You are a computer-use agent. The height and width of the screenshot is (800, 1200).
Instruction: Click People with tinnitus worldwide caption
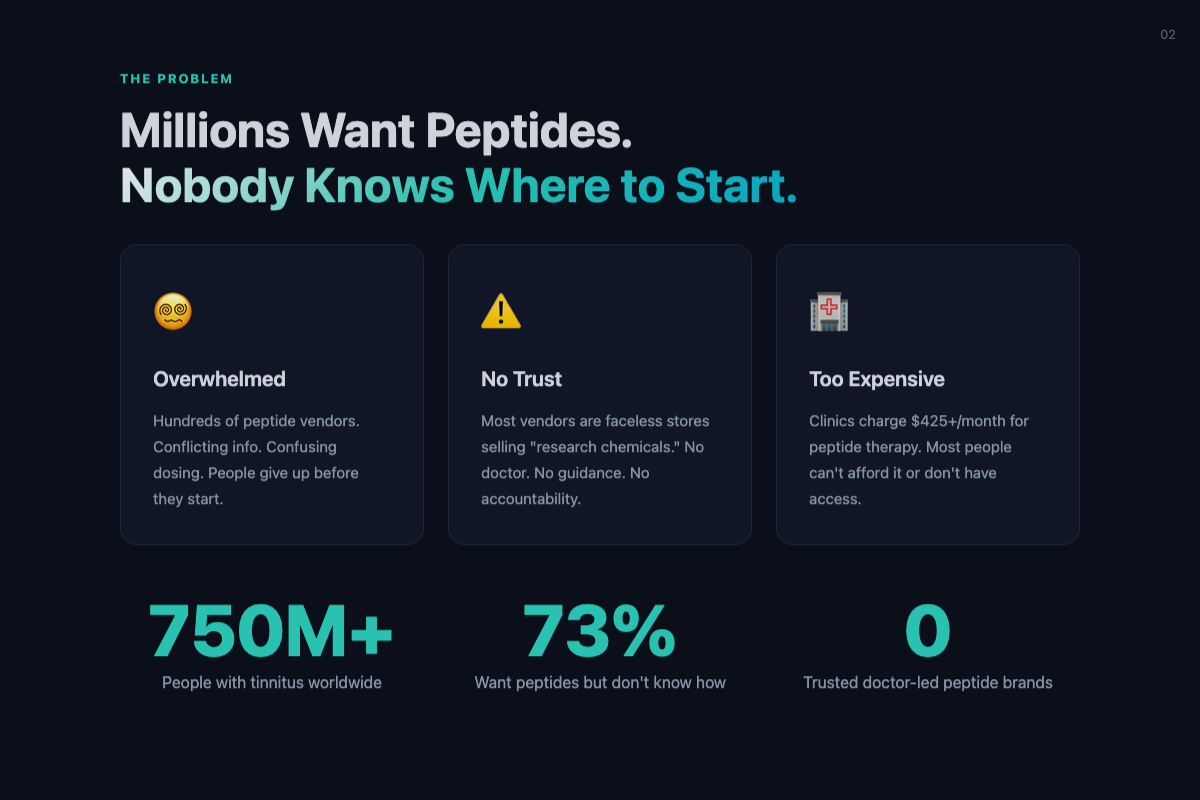pos(272,683)
